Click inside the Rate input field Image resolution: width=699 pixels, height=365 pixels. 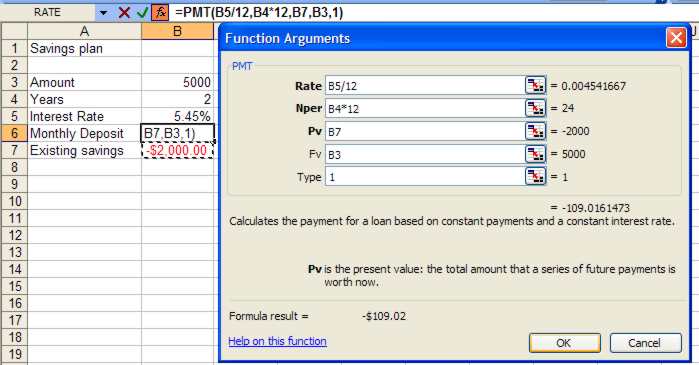[x=425, y=86]
